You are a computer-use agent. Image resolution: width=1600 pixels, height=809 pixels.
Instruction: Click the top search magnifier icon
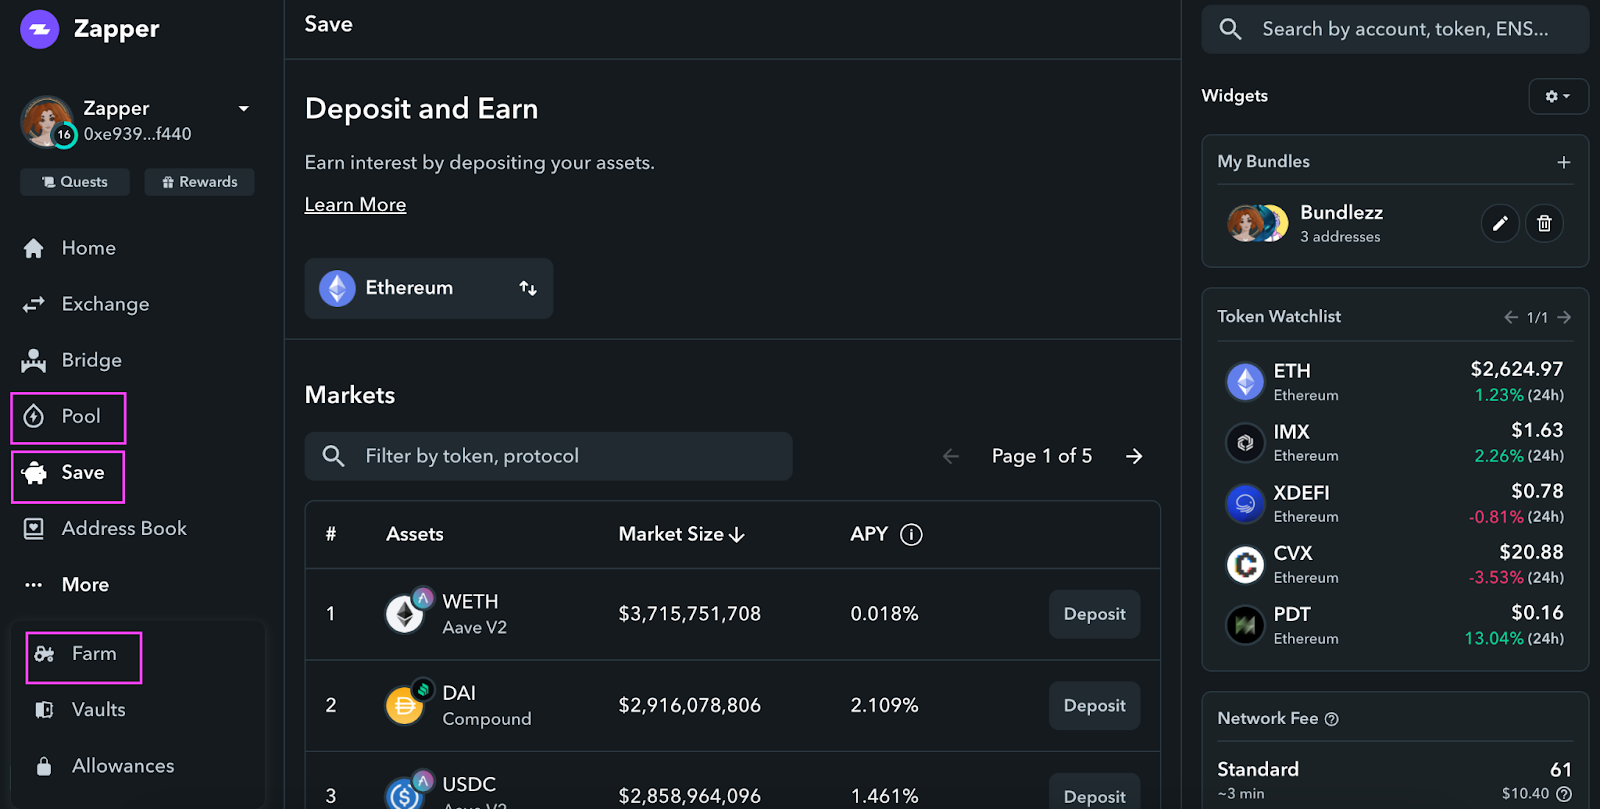1231,29
